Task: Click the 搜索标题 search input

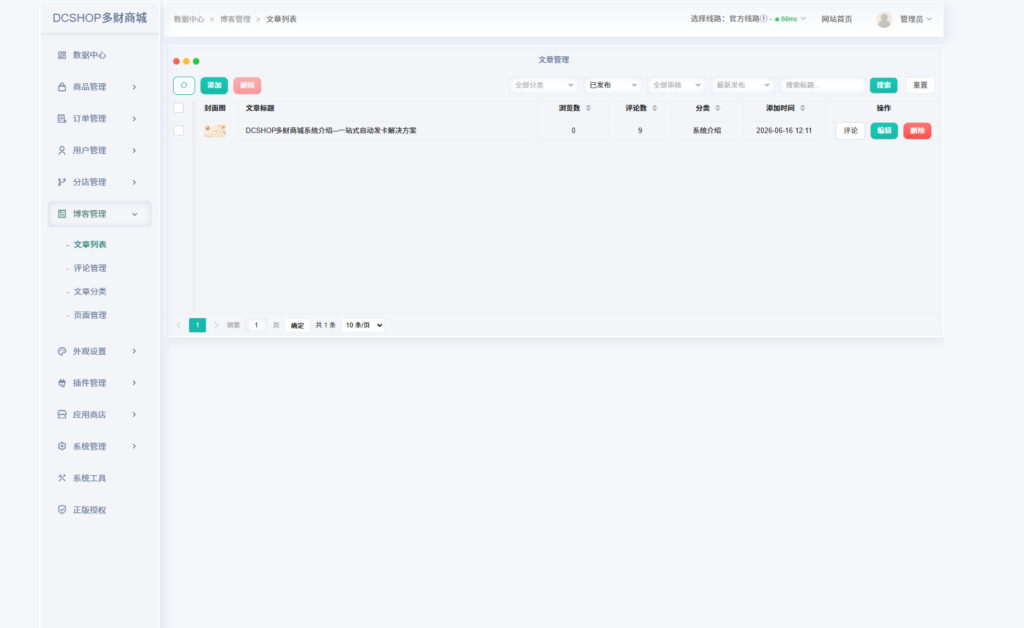Action: click(822, 86)
